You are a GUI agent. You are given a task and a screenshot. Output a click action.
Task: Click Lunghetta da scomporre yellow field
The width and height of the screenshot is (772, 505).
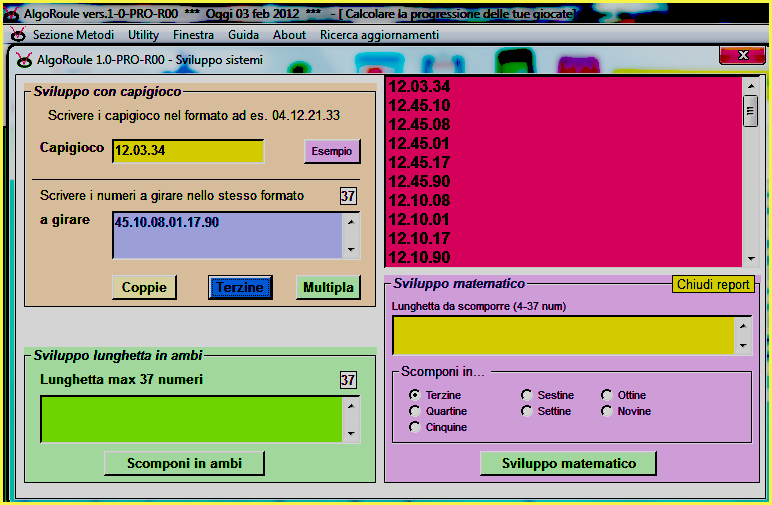click(x=563, y=336)
